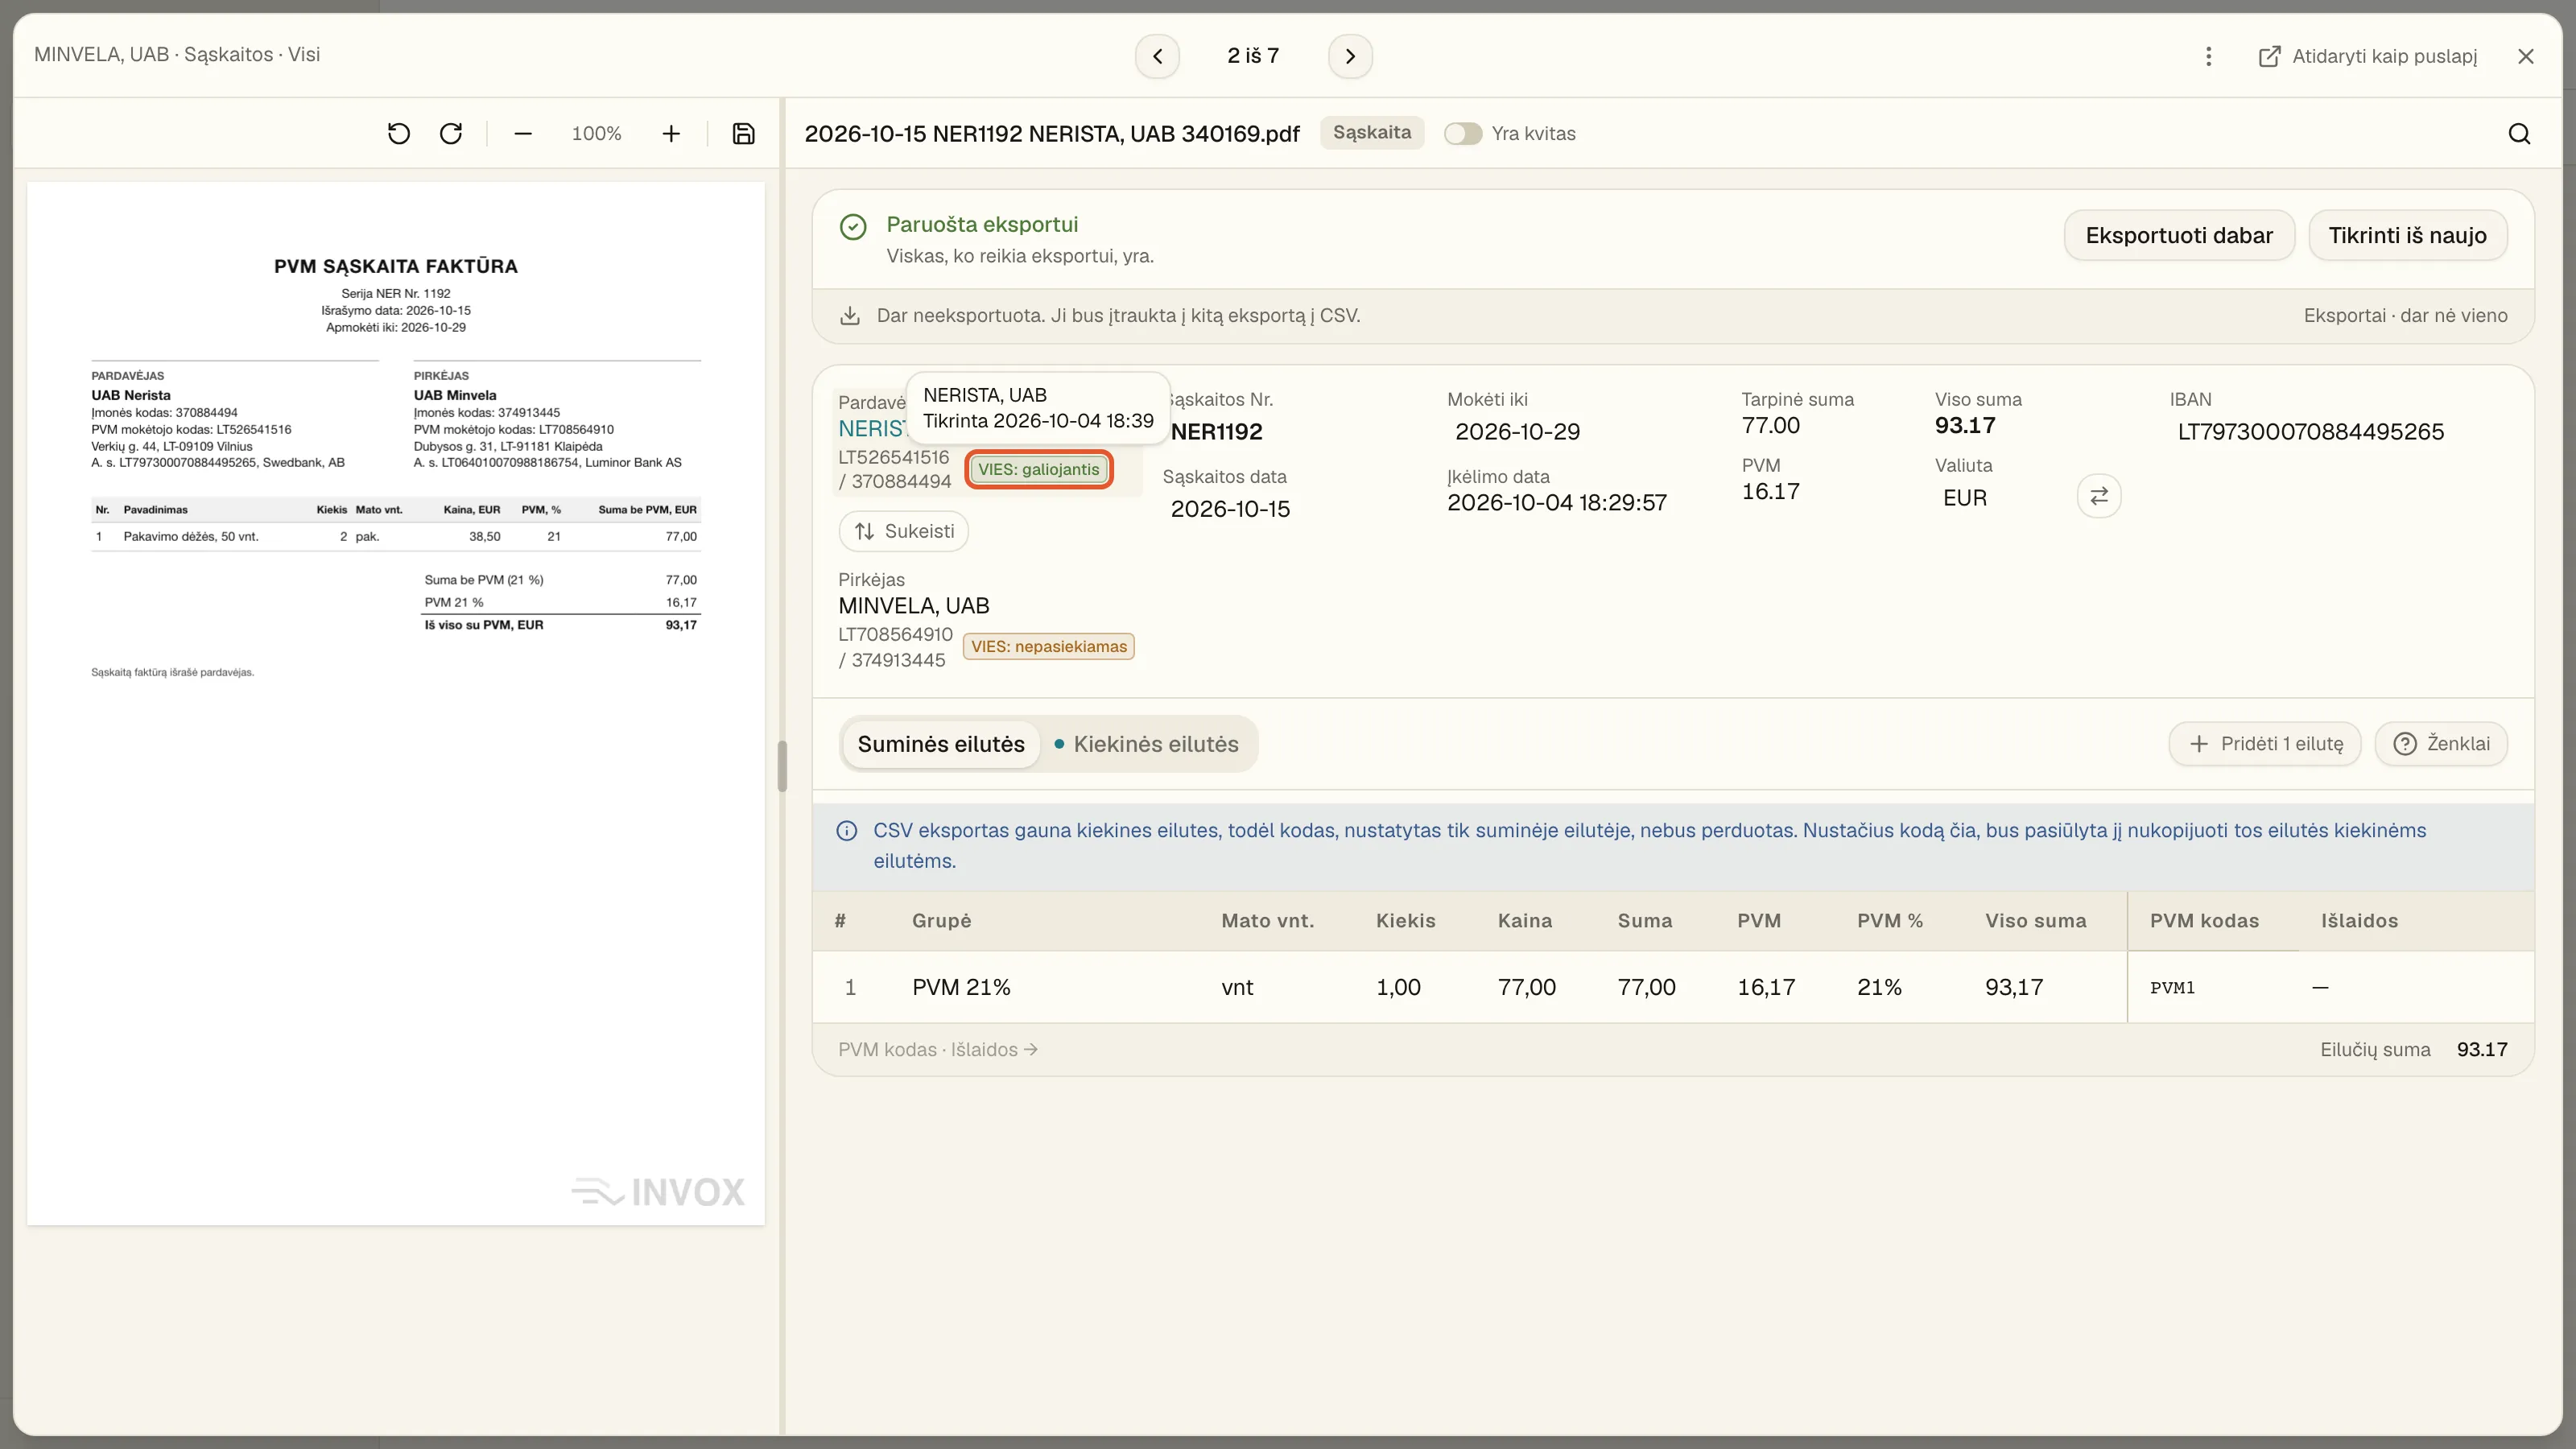
Task: Click PVM kodas · Išlaidos footer link
Action: point(938,1050)
